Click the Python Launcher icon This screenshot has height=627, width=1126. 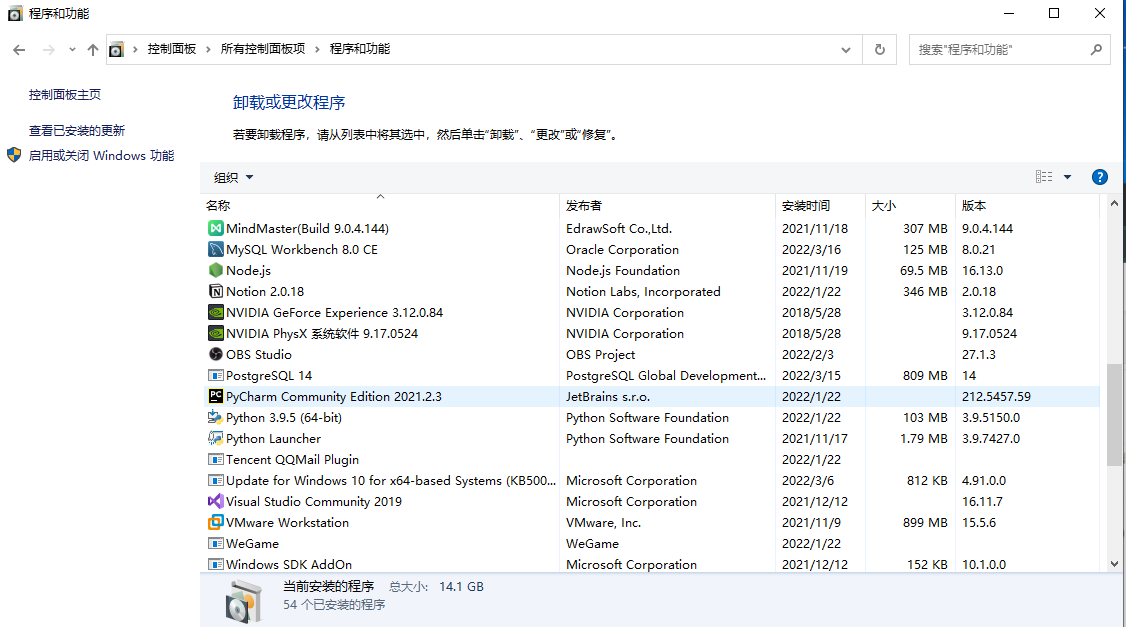pyautogui.click(x=215, y=438)
